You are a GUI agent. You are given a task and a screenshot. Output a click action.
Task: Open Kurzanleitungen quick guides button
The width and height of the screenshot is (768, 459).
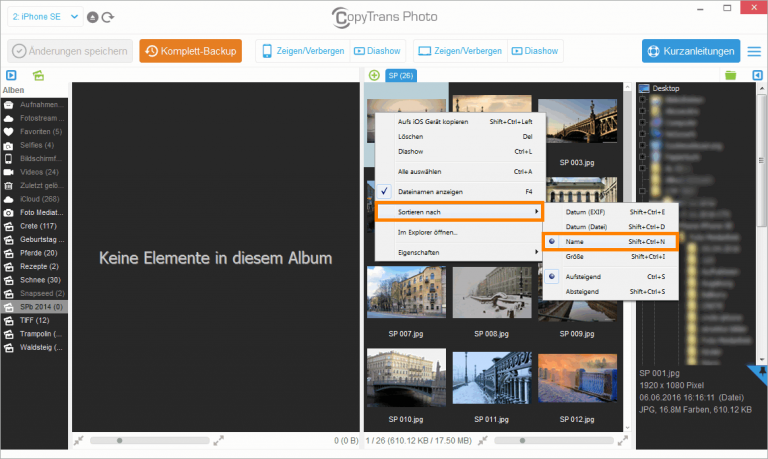pyautogui.click(x=690, y=51)
